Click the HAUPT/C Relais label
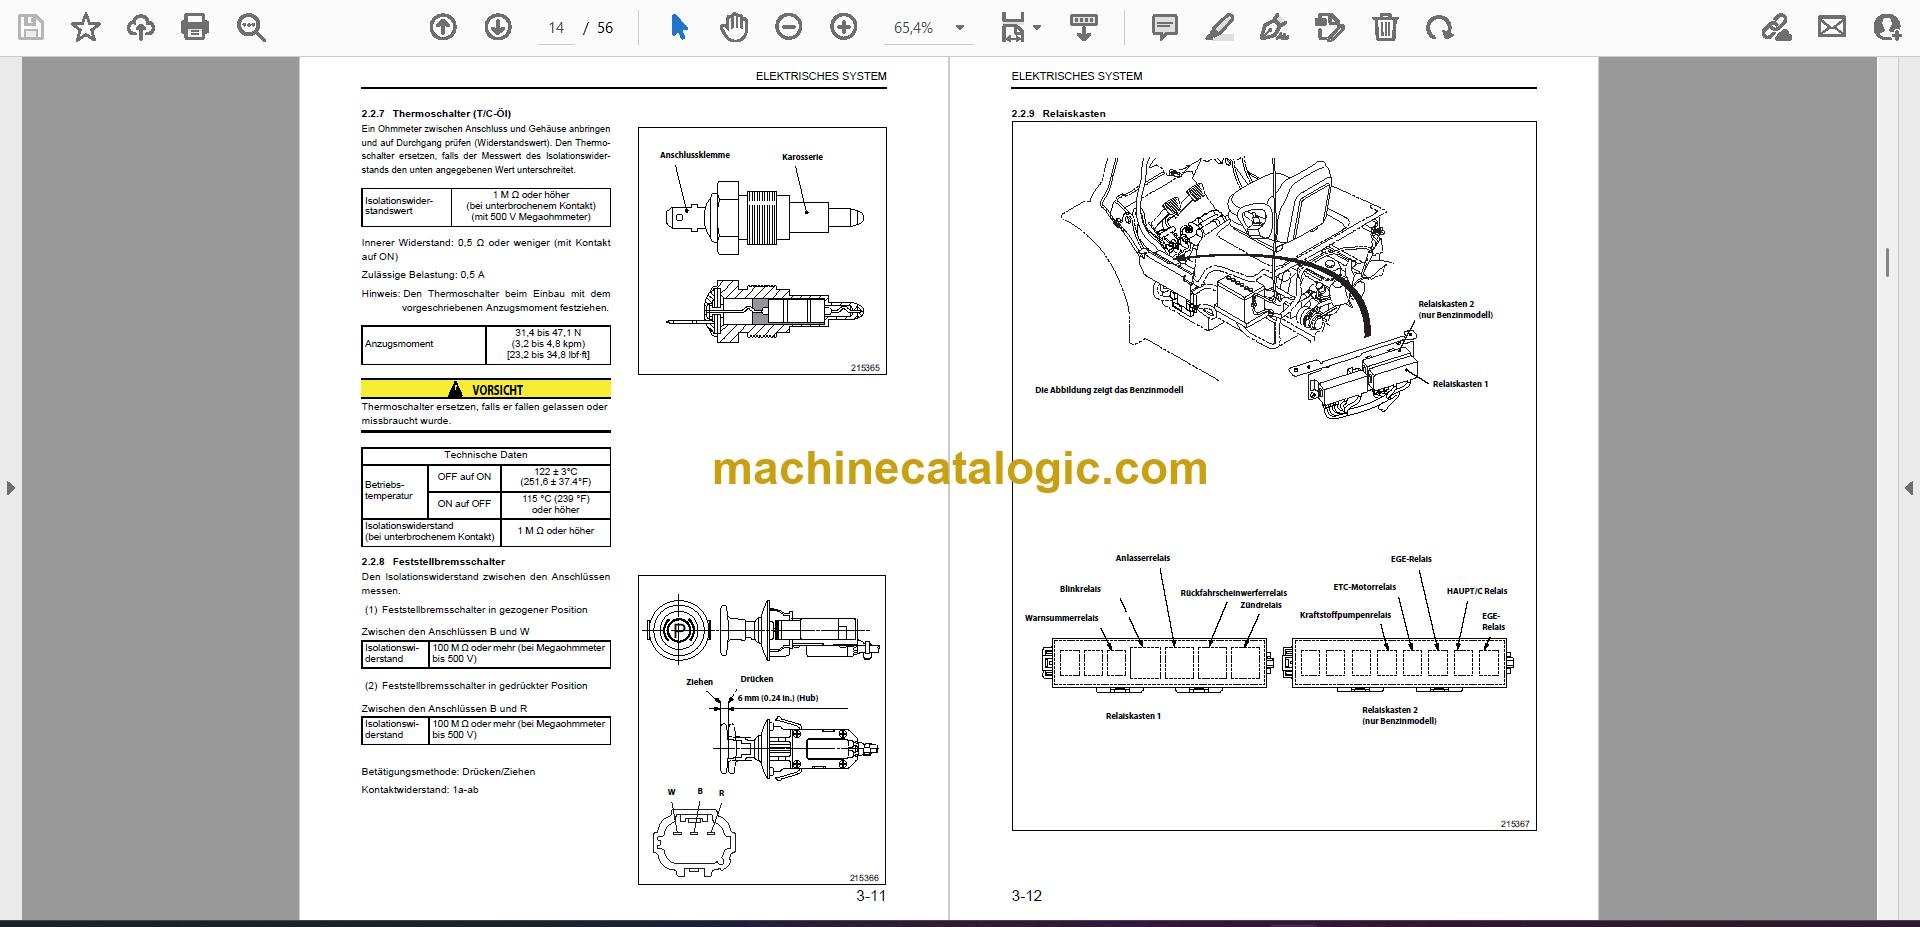The width and height of the screenshot is (1920, 927). 1476,591
